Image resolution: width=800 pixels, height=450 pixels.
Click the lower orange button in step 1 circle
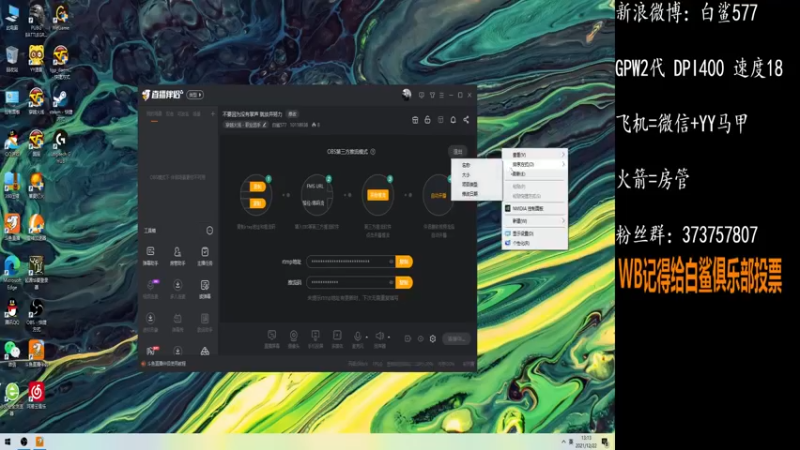coord(258,204)
